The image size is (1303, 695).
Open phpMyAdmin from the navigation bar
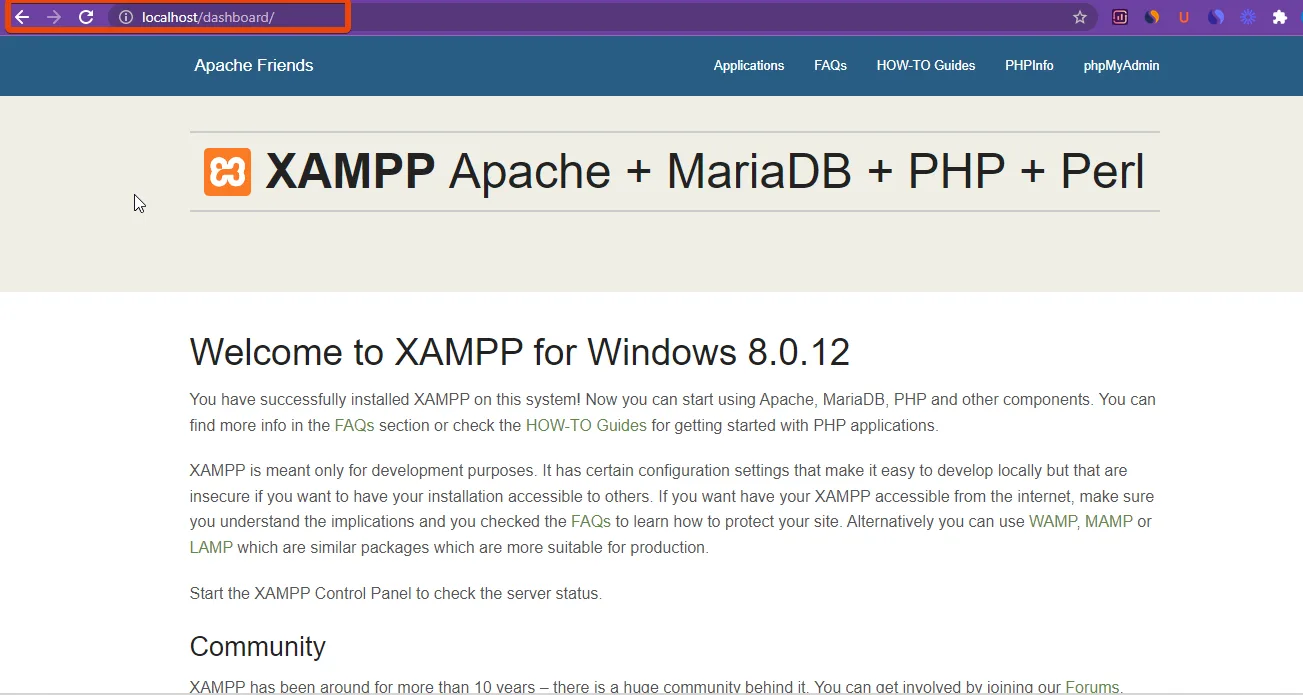(1121, 65)
